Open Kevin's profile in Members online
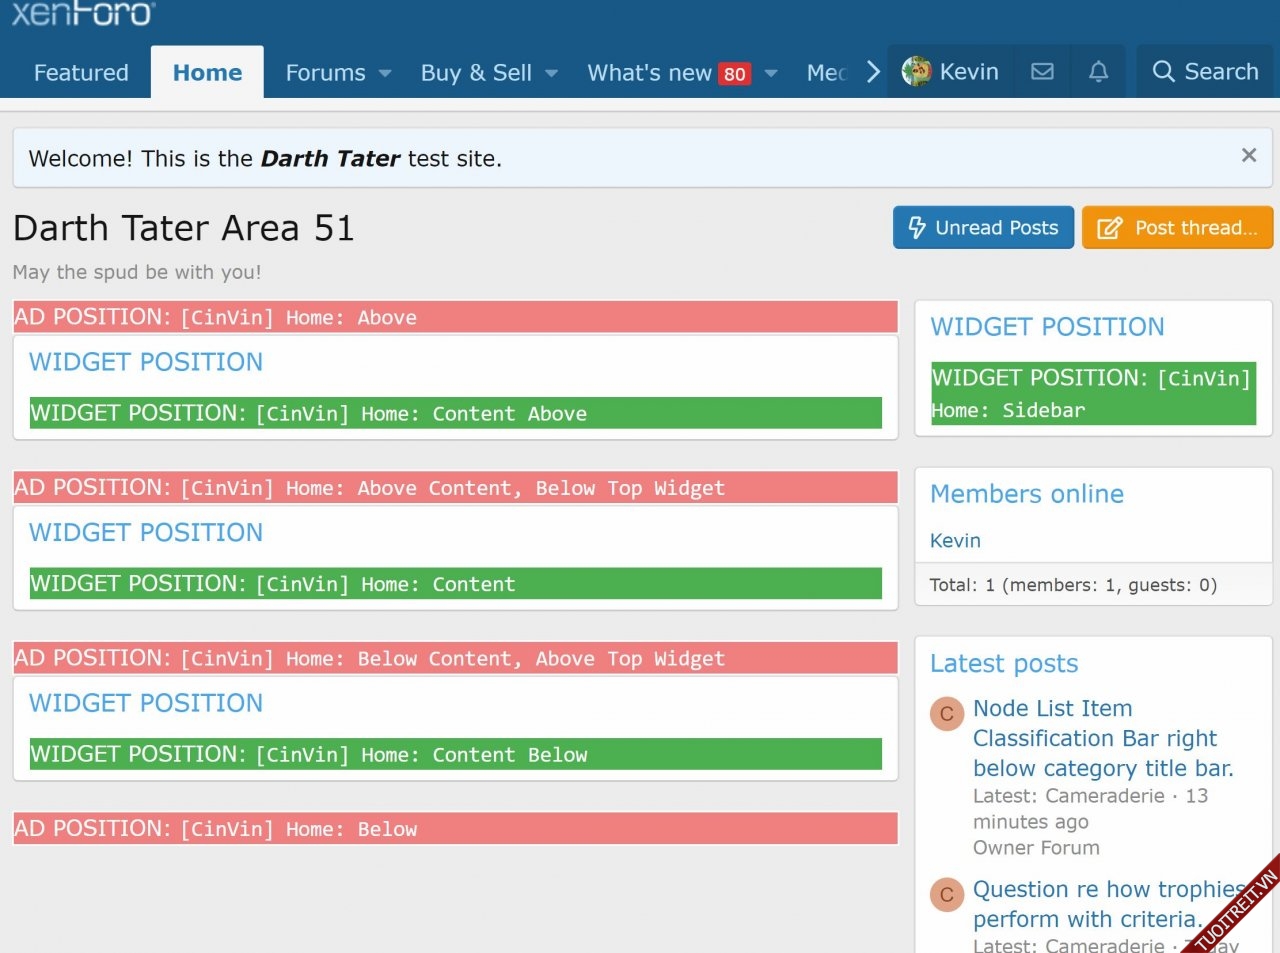The width and height of the screenshot is (1280, 953). [x=955, y=541]
